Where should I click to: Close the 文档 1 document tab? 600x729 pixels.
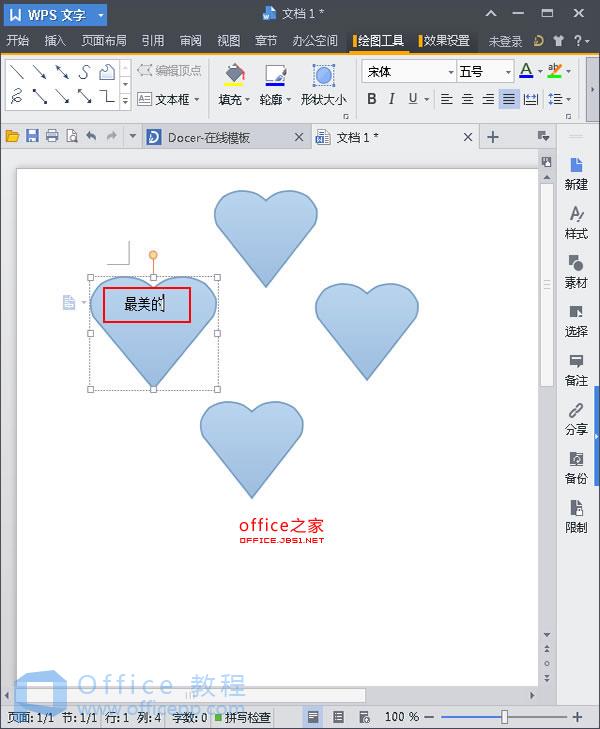pyautogui.click(x=468, y=137)
